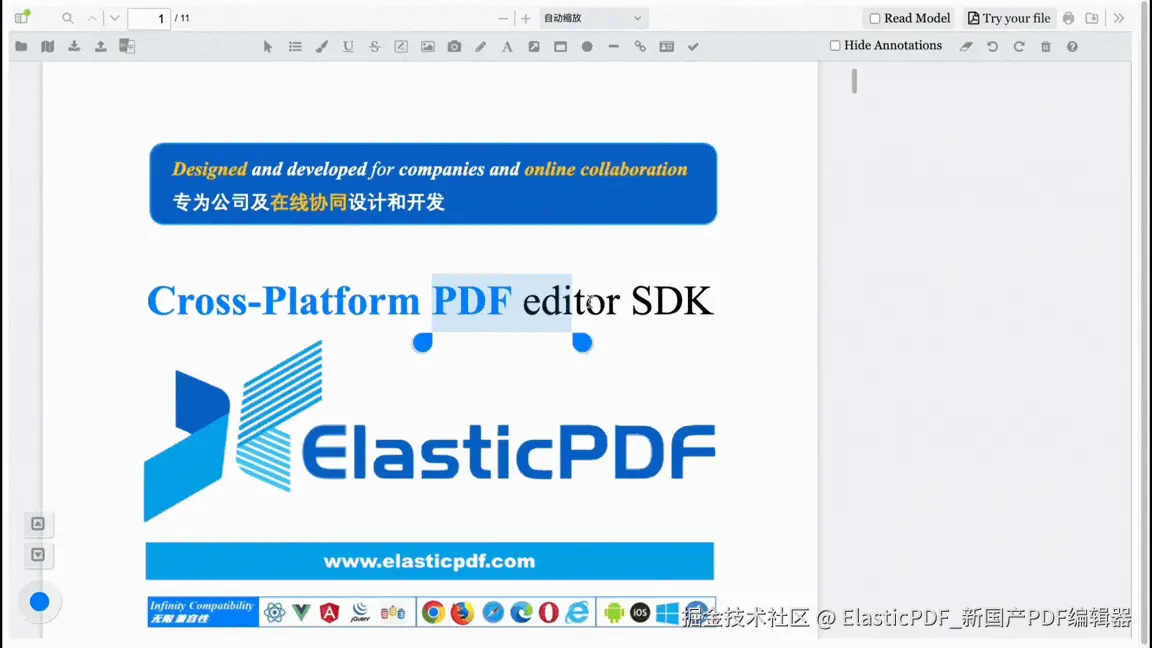Undo the last action
This screenshot has height=648, width=1152.
pyautogui.click(x=993, y=46)
